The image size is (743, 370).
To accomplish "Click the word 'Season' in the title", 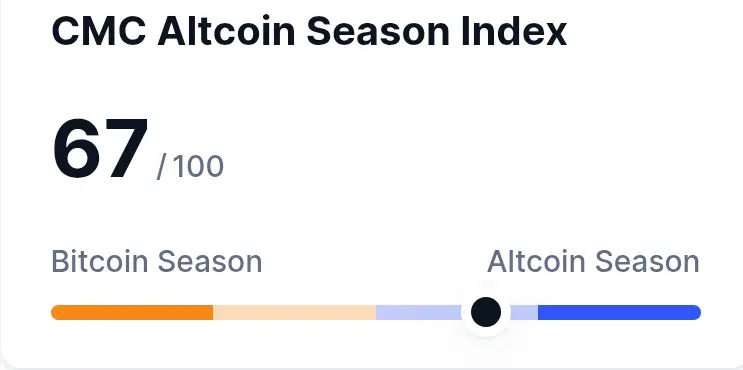I will pos(378,31).
